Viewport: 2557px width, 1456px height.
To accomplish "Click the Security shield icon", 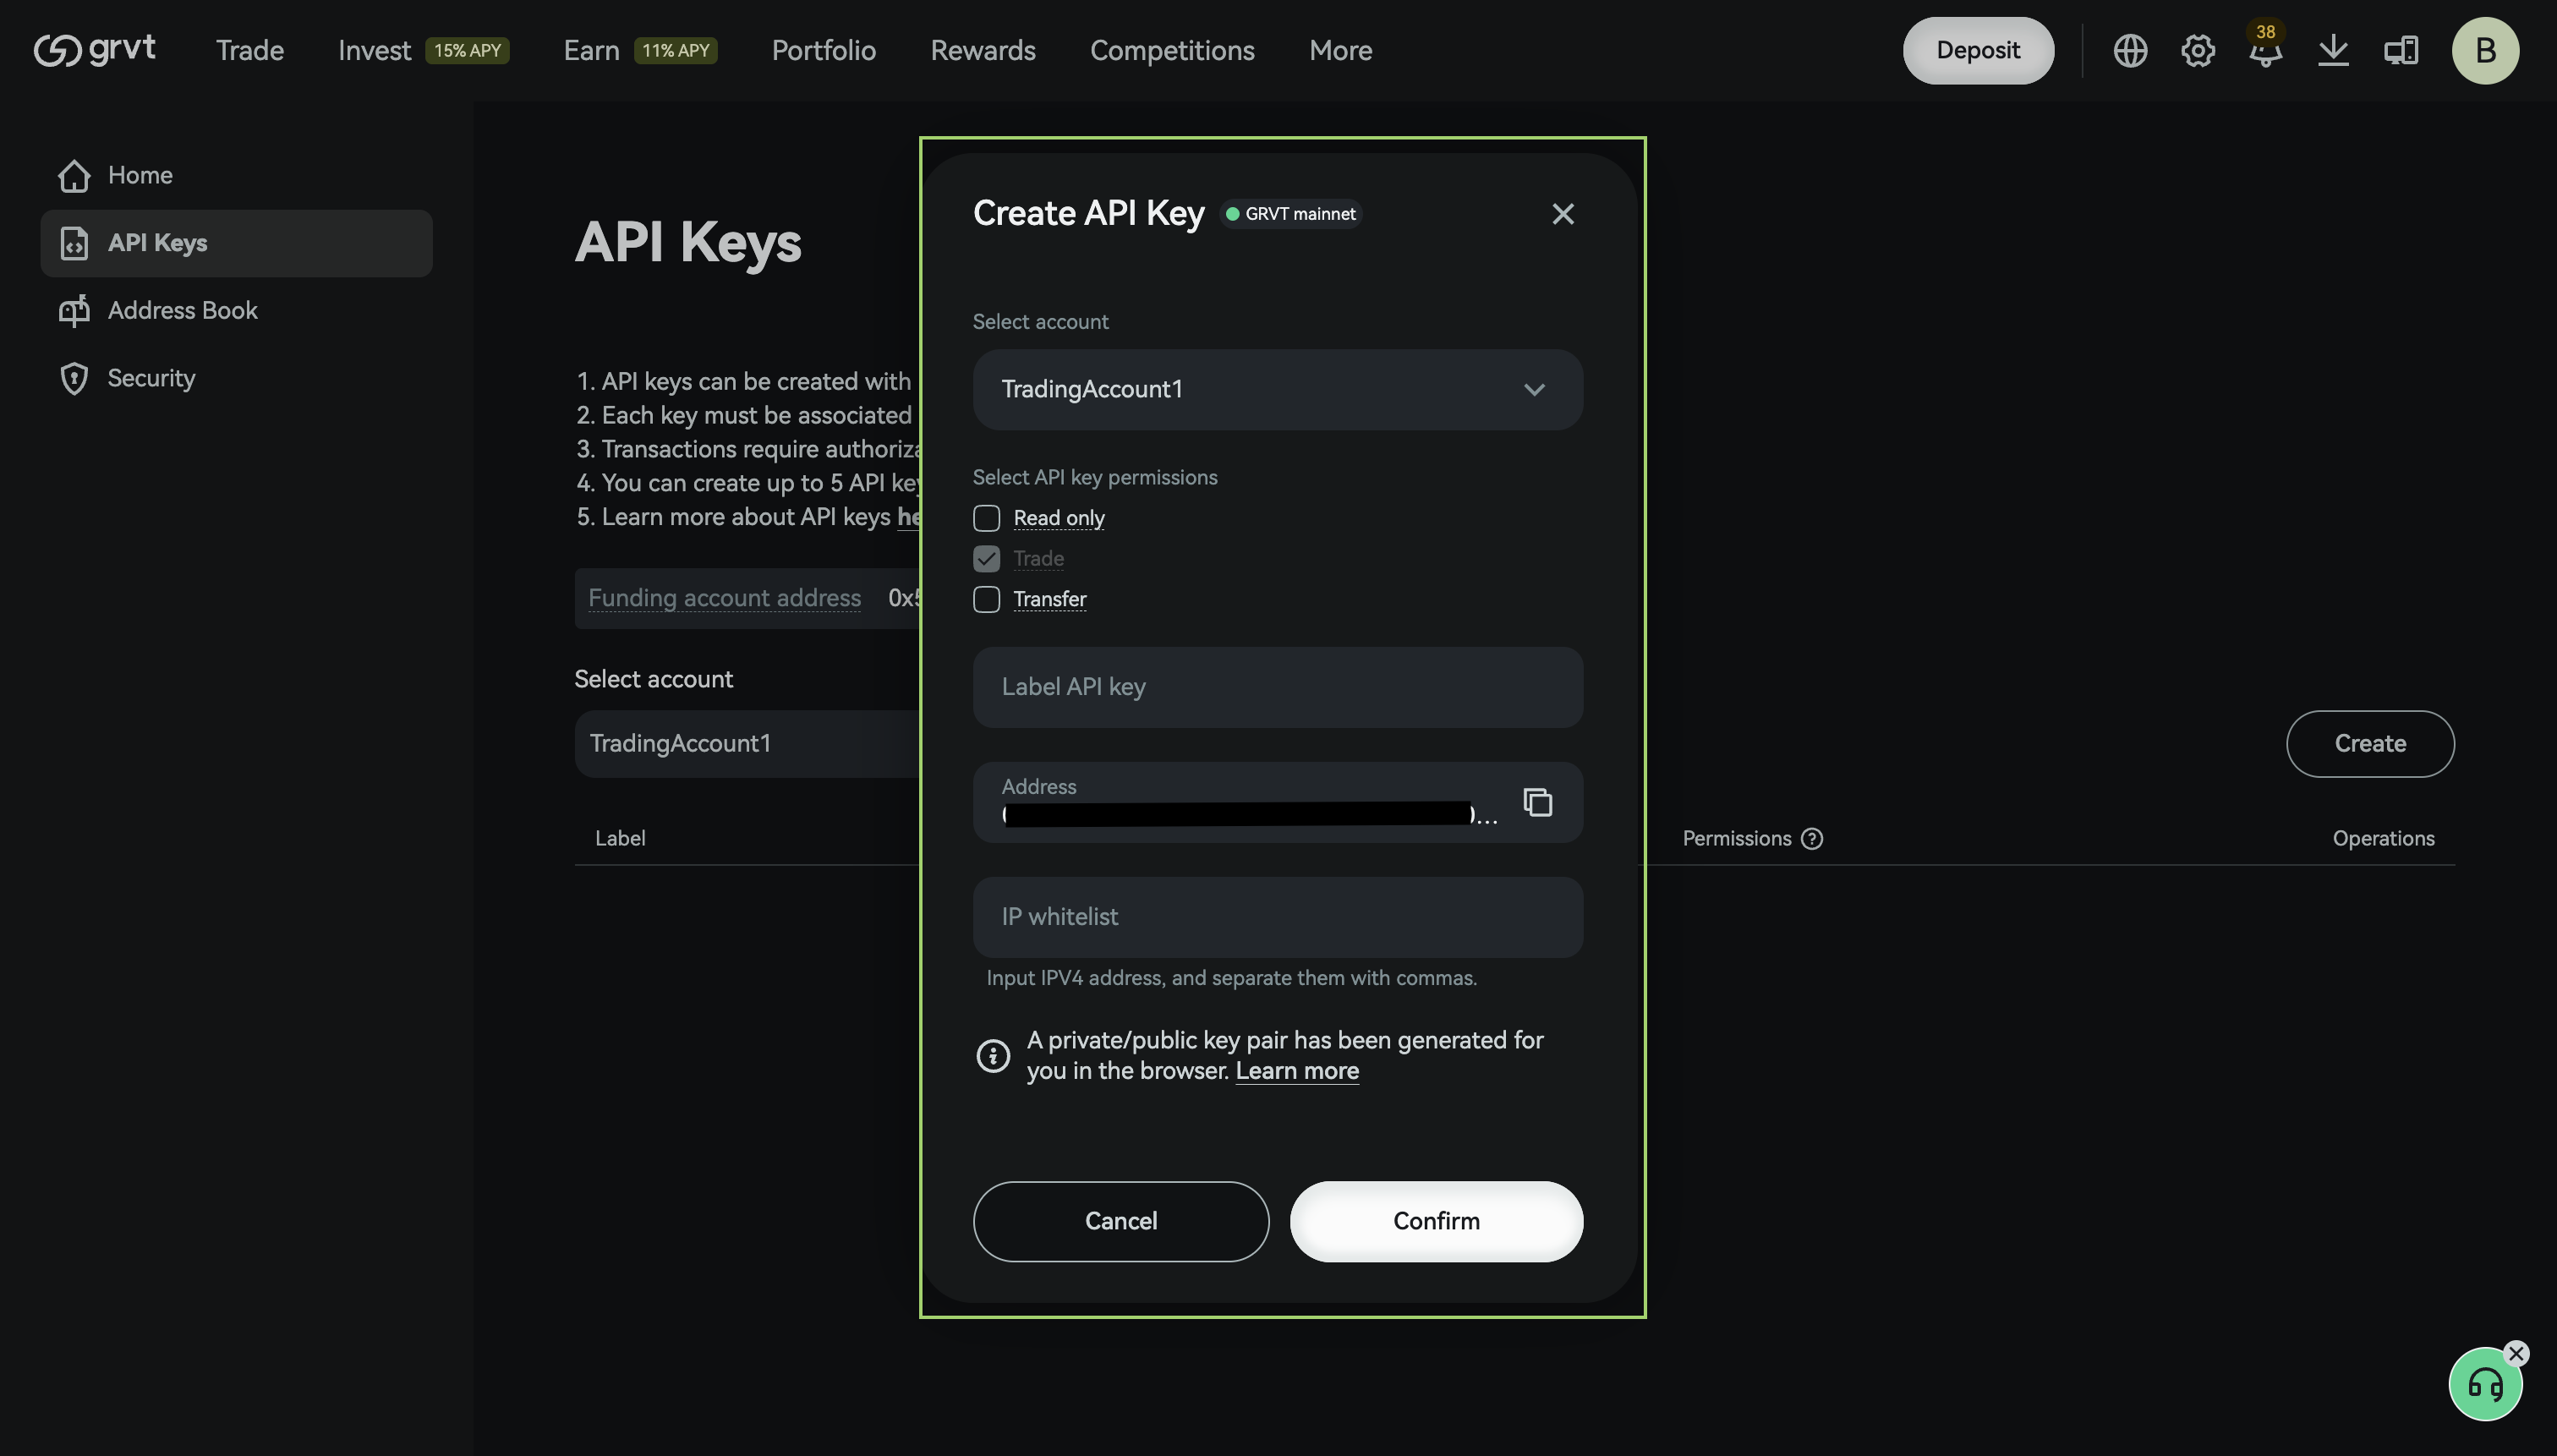I will point(74,378).
